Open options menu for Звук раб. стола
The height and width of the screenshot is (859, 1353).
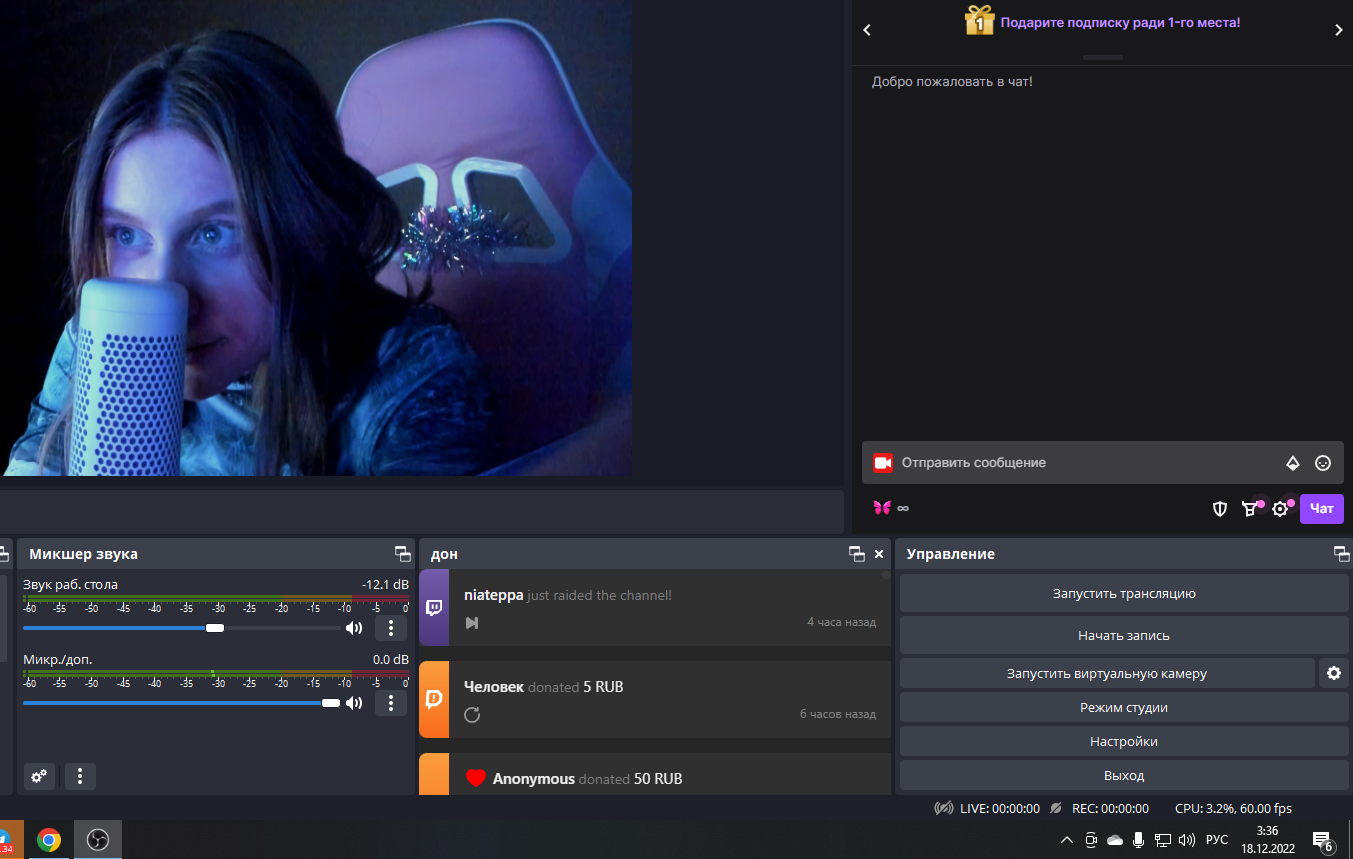pyautogui.click(x=390, y=628)
